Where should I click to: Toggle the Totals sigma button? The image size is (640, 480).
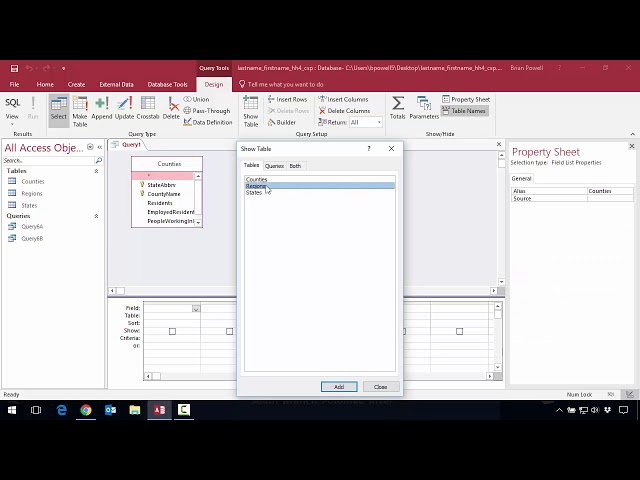pos(398,108)
